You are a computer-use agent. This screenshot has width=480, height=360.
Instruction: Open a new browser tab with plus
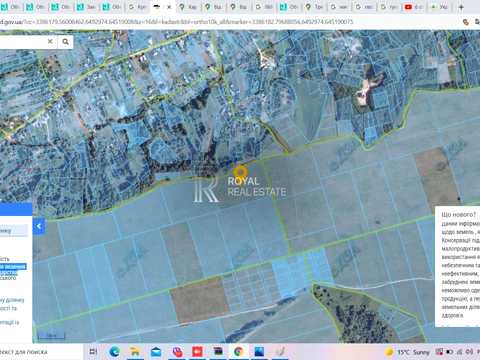point(461,7)
